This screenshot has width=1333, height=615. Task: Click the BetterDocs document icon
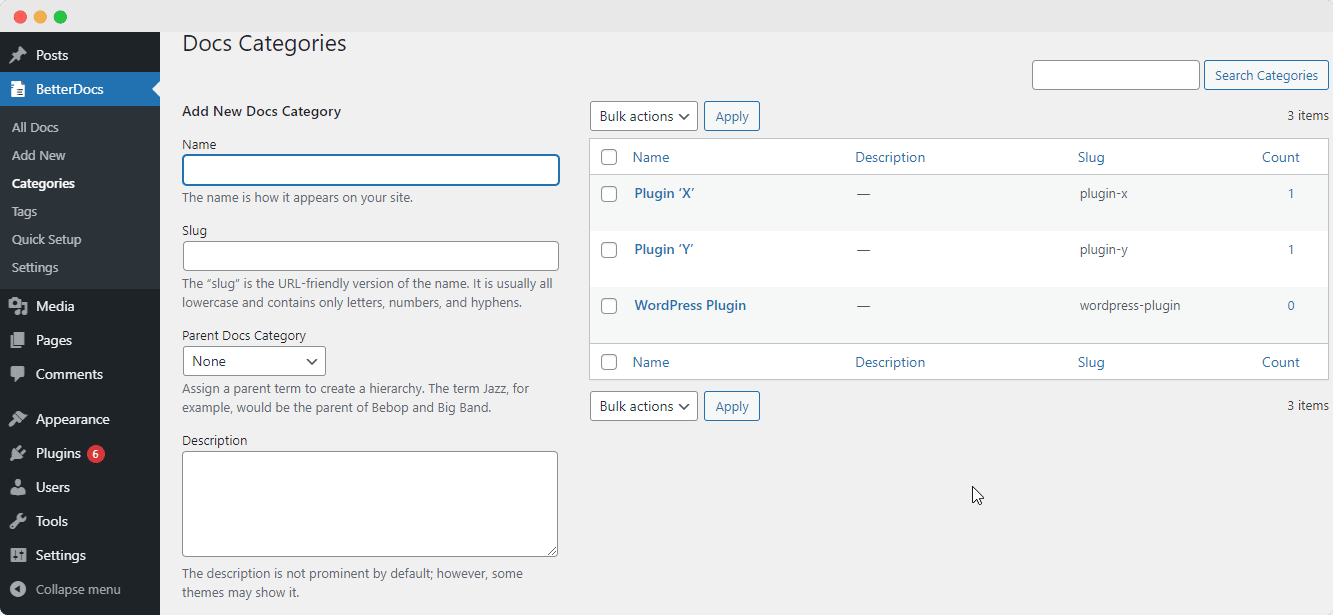coord(18,89)
